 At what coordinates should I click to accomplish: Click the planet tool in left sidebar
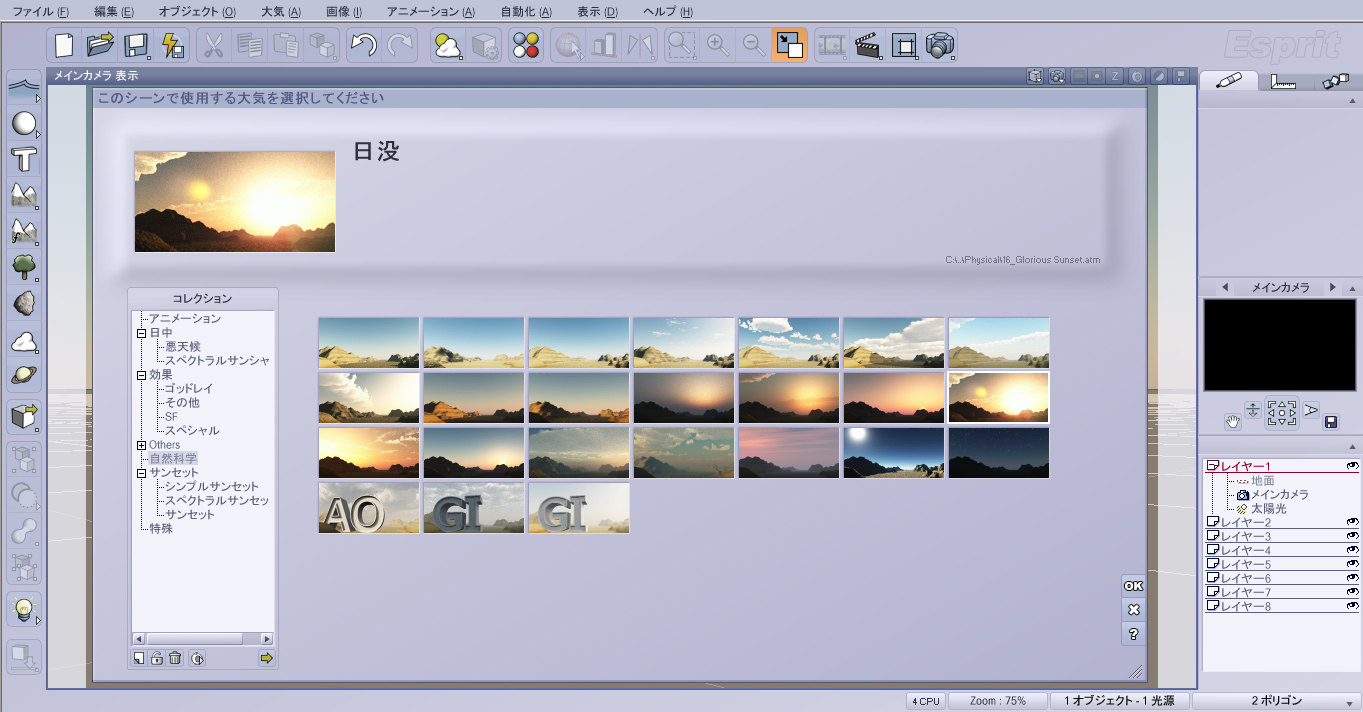pos(24,376)
